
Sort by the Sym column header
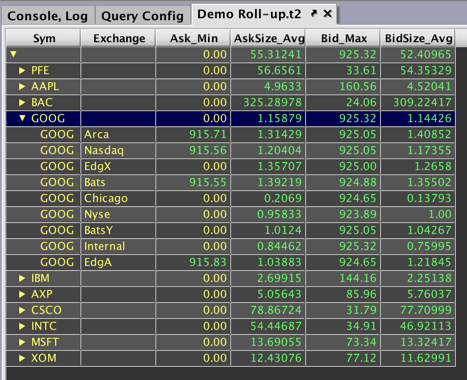click(43, 38)
